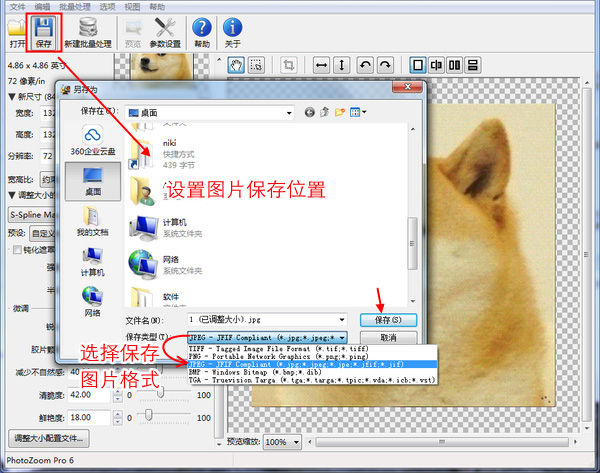Screen dimensions: 600x473
Task: Open the 文件名 filename dropdown arrow
Action: pos(342,320)
